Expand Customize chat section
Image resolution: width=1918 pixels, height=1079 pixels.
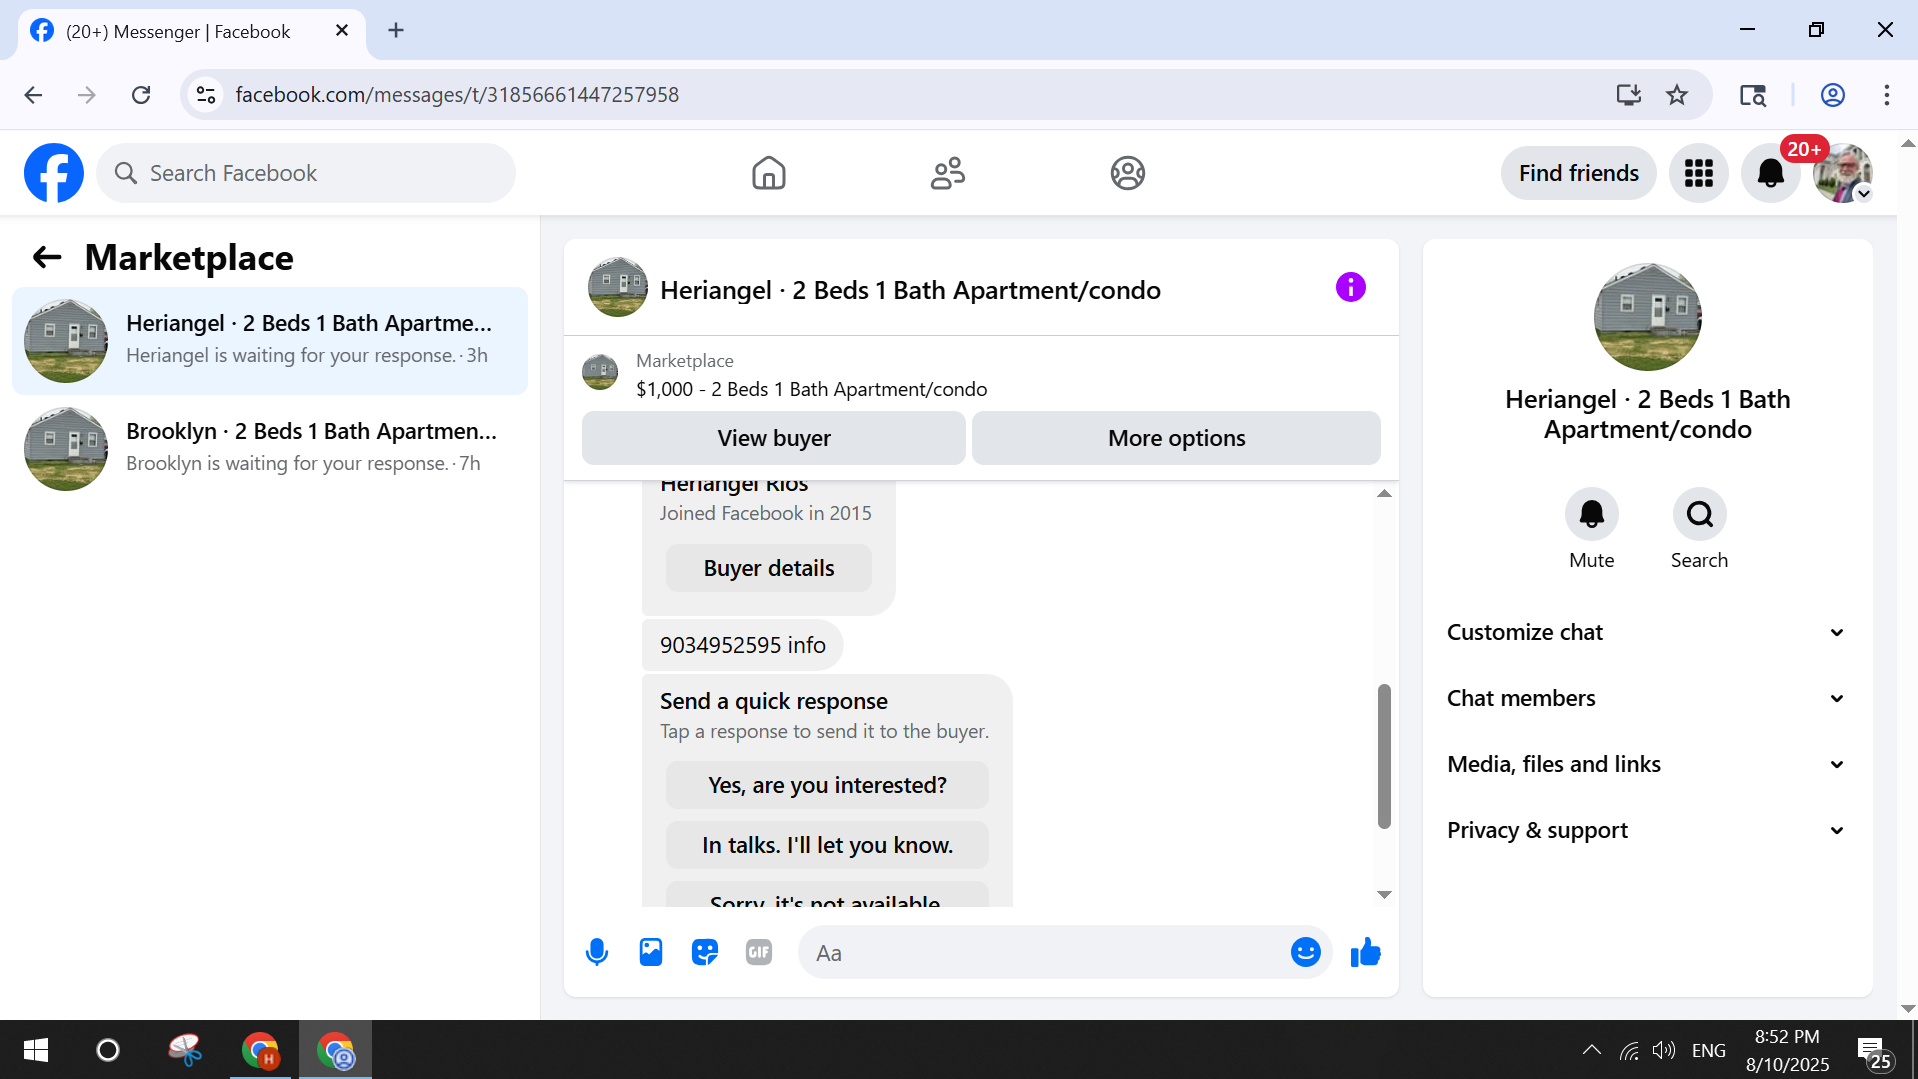pyautogui.click(x=1646, y=632)
